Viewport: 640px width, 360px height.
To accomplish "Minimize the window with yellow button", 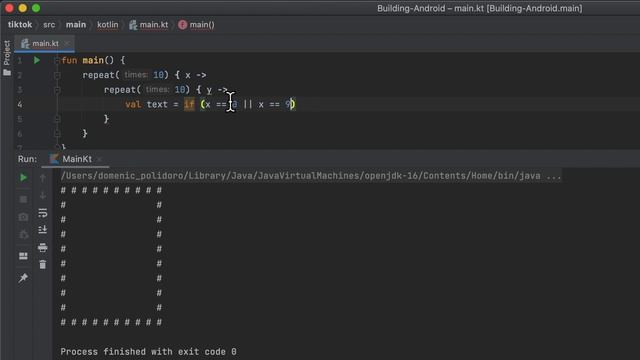I will pos(23,8).
